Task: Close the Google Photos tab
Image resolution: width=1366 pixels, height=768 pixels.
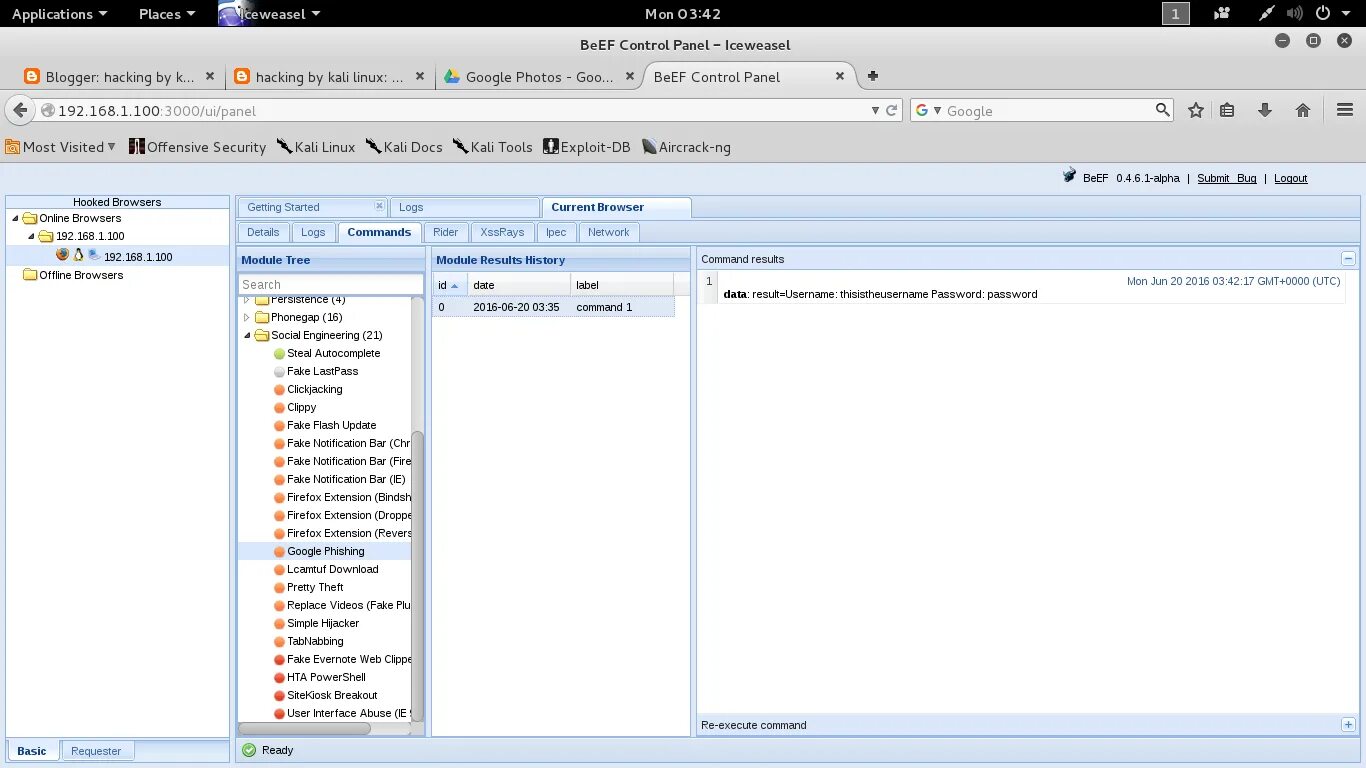Action: (x=629, y=76)
